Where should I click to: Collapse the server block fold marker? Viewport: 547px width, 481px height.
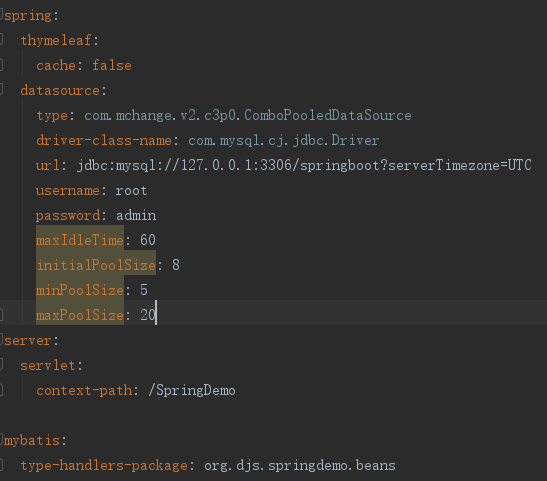1,339
